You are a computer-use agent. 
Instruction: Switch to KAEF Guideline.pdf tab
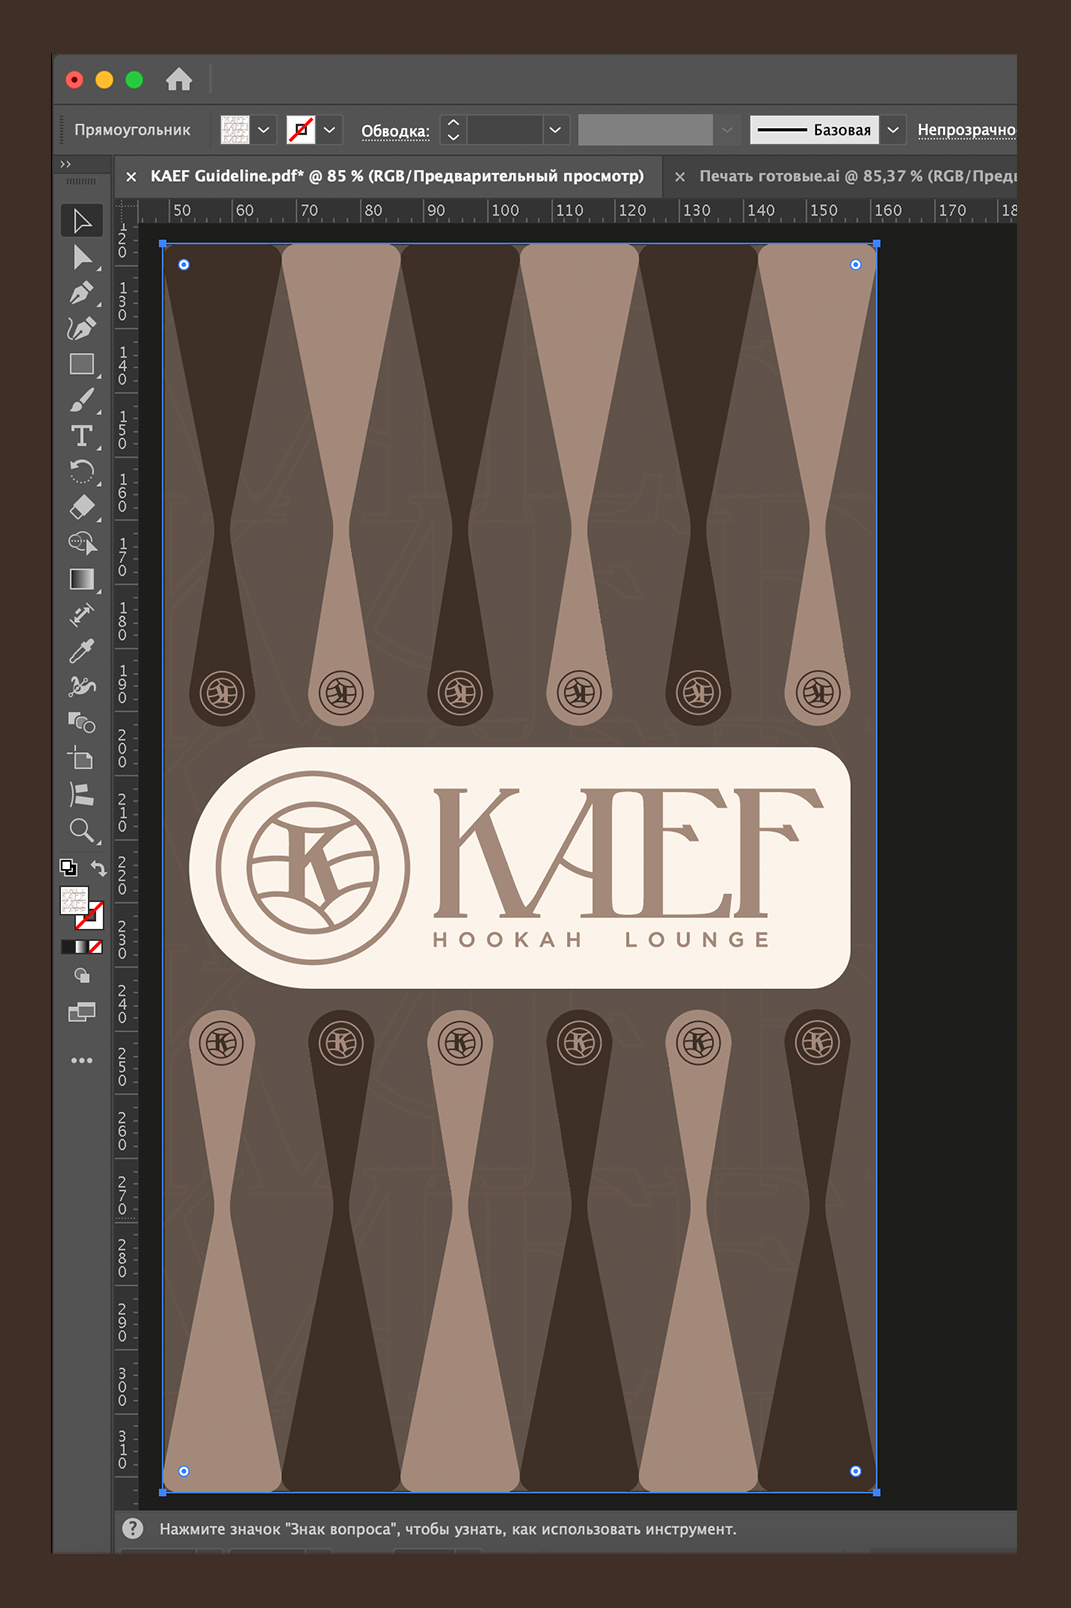(397, 176)
